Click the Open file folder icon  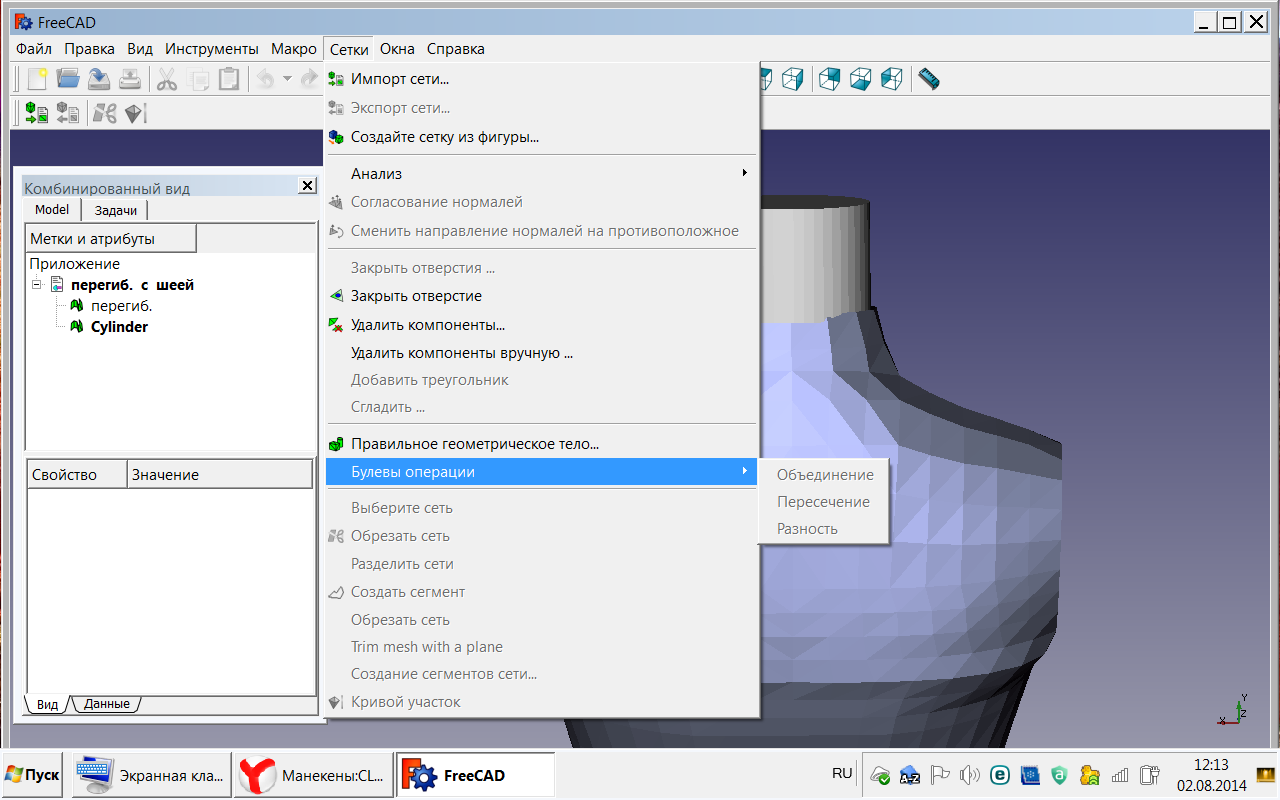(x=68, y=79)
